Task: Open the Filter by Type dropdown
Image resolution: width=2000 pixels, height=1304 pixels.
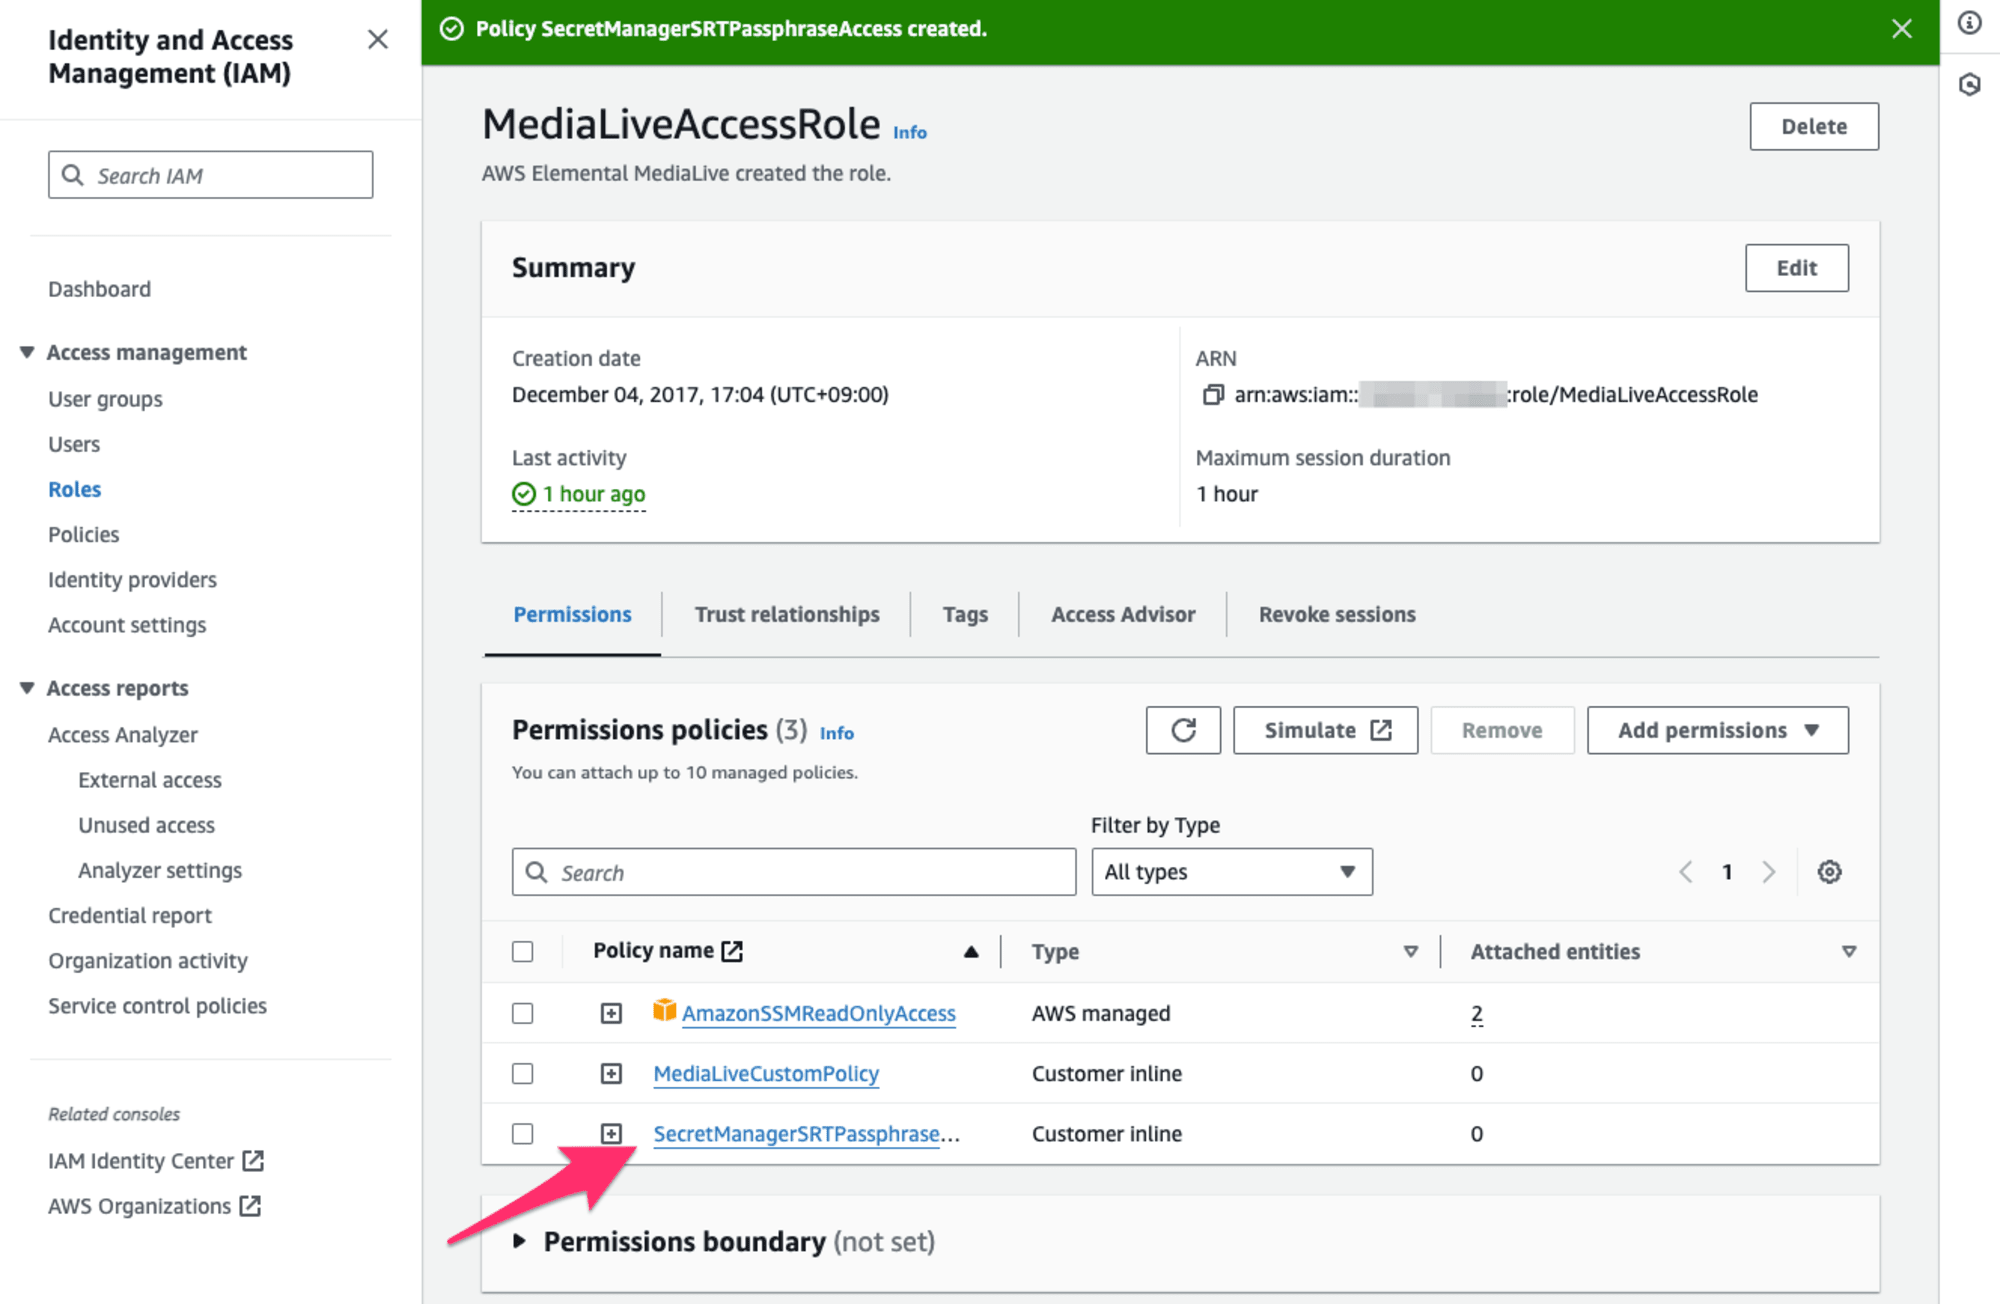Action: (x=1231, y=872)
